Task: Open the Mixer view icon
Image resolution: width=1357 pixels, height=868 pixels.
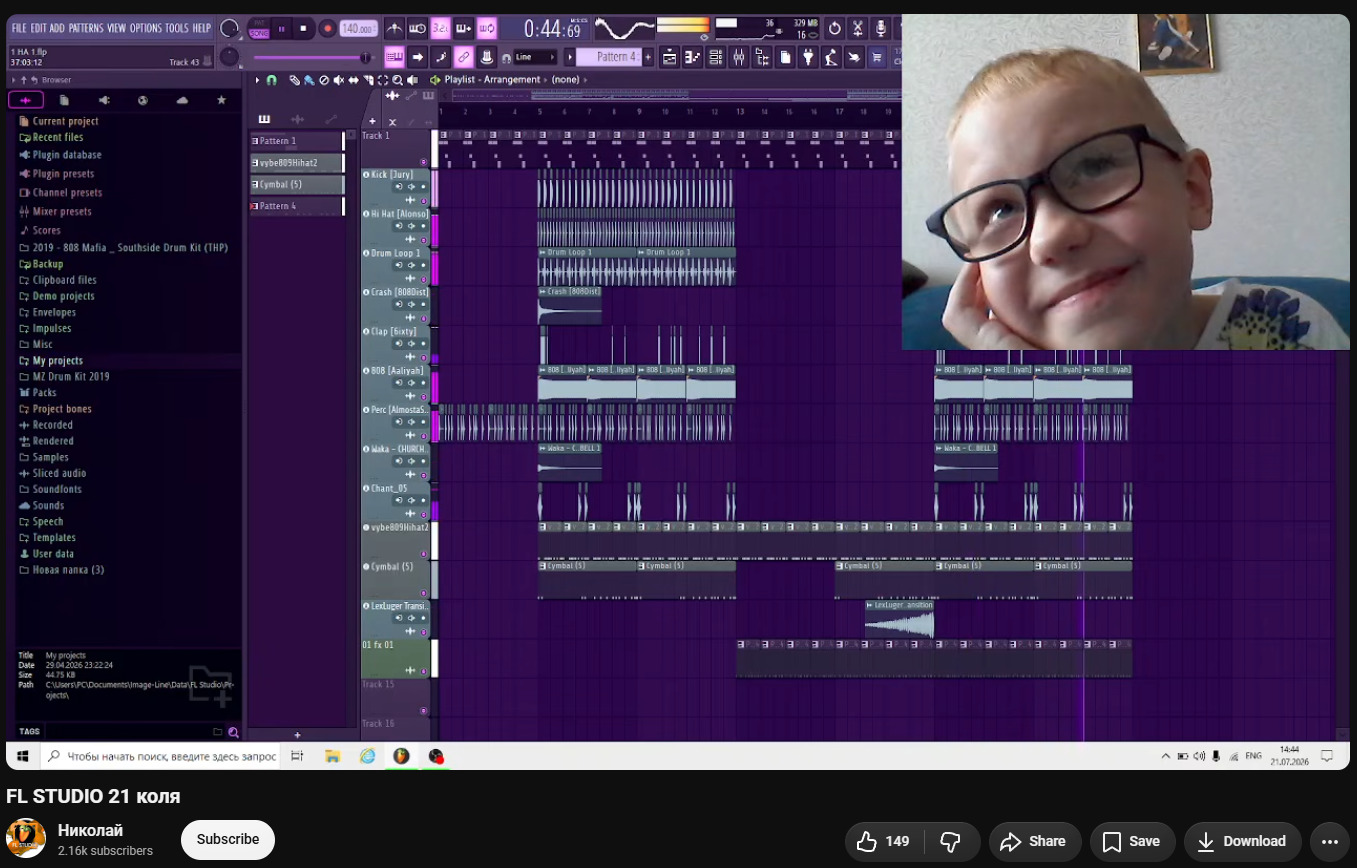Action: coord(738,58)
